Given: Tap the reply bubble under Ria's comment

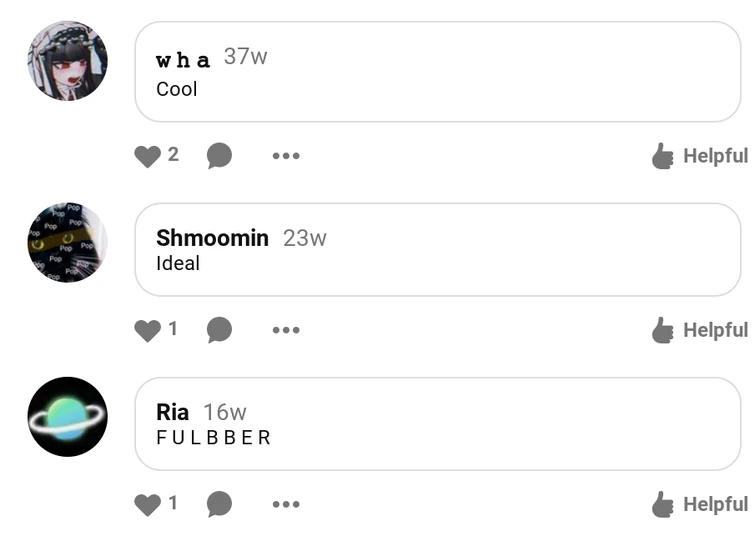Looking at the screenshot, I should (x=219, y=505).
